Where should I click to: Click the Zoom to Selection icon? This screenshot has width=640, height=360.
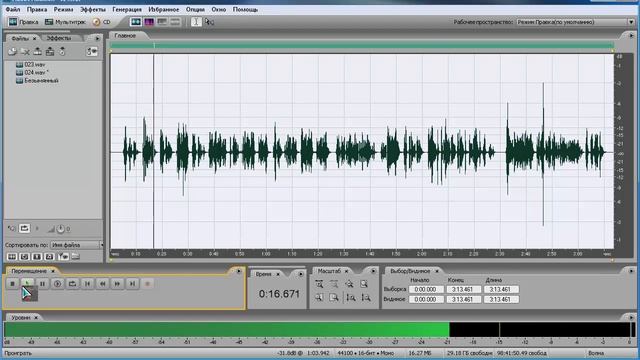coord(364,284)
